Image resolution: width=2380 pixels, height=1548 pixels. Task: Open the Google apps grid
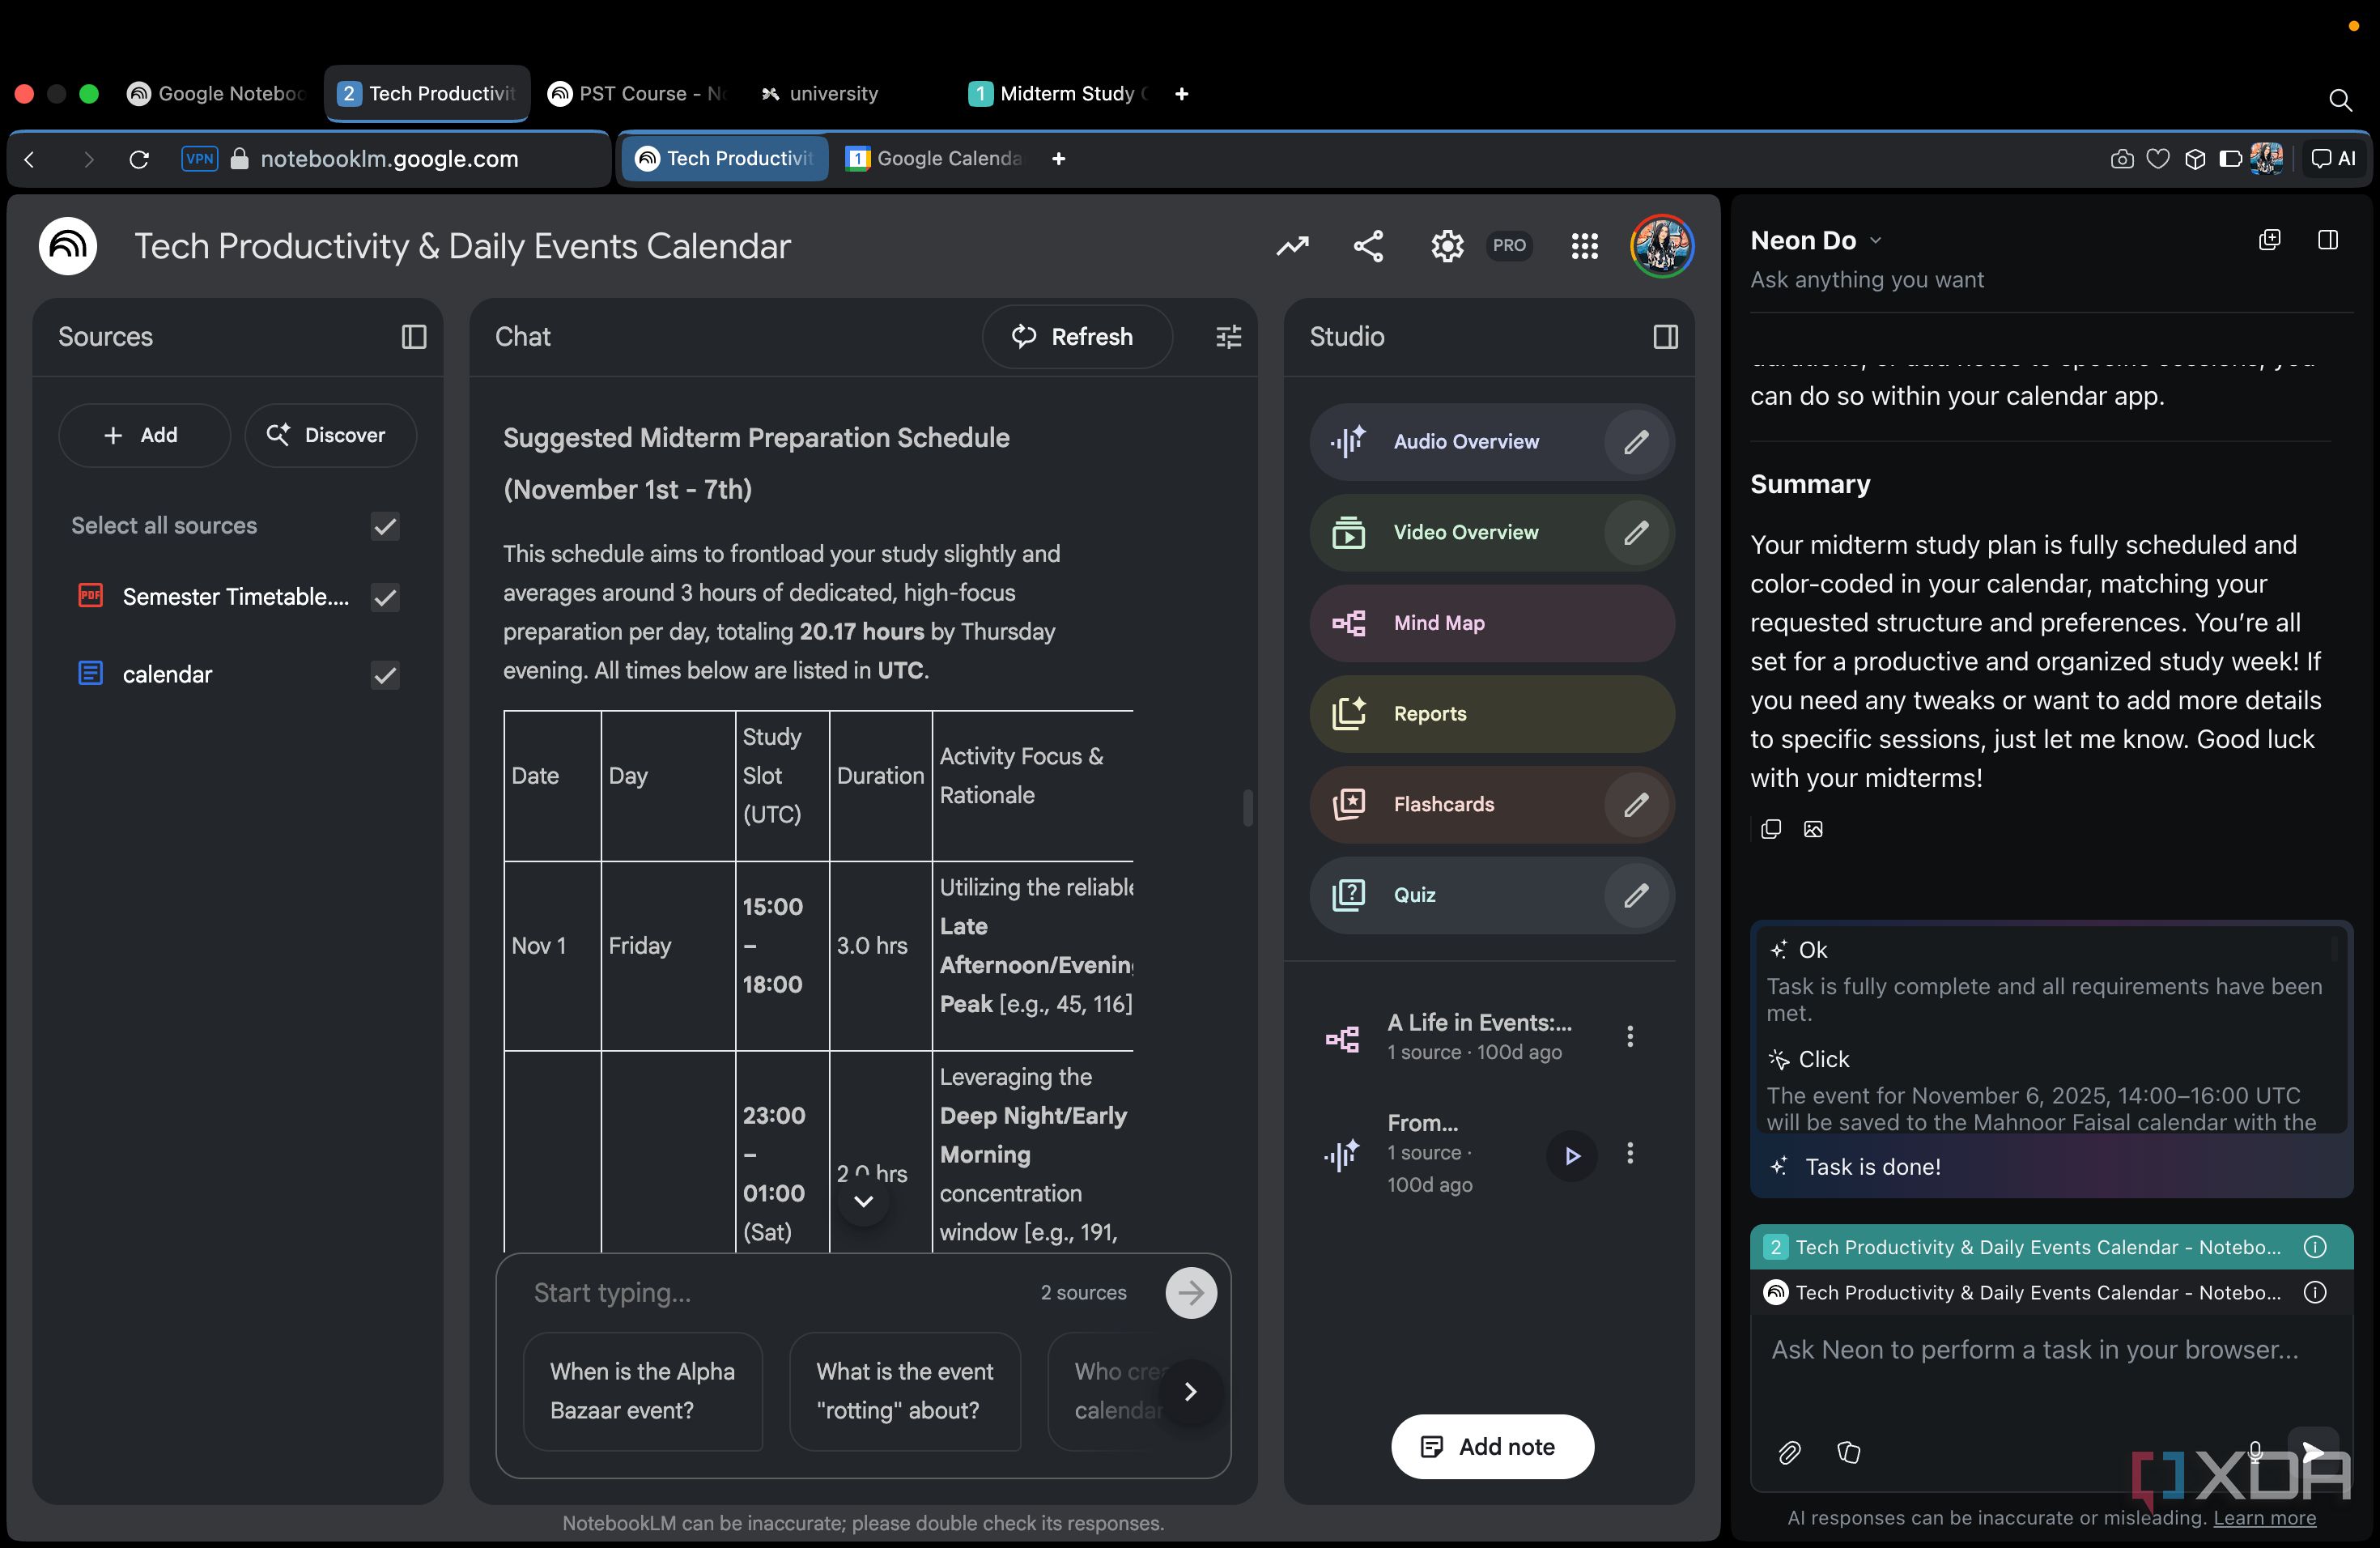click(x=1584, y=246)
